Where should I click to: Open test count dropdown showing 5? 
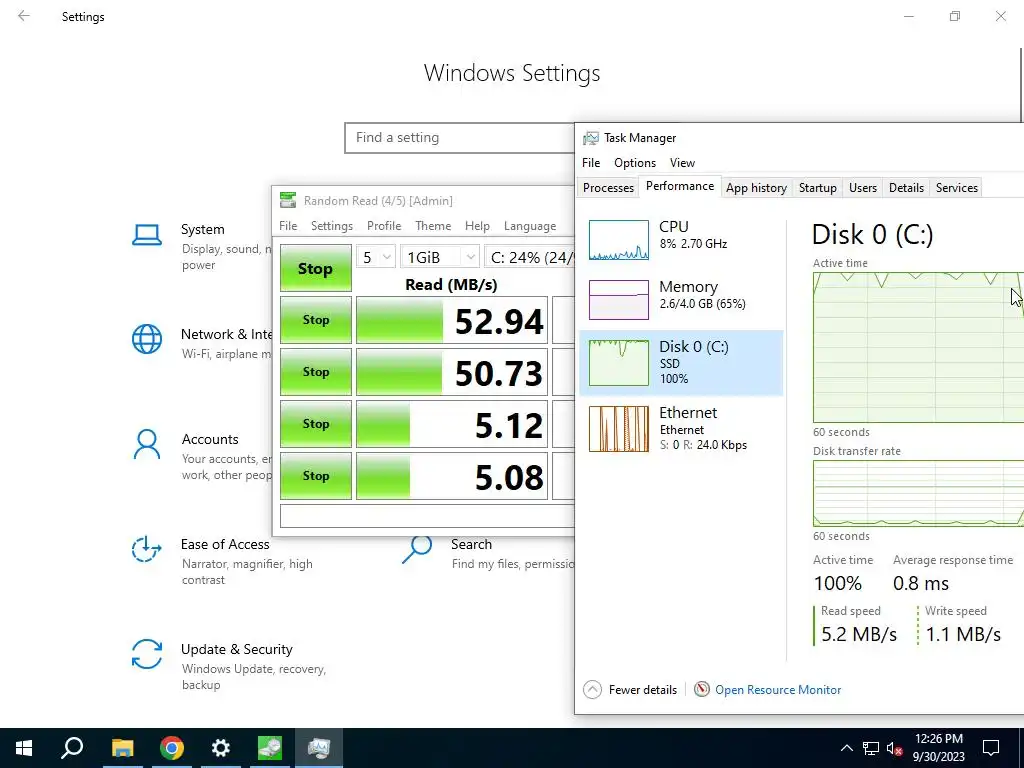pos(376,257)
